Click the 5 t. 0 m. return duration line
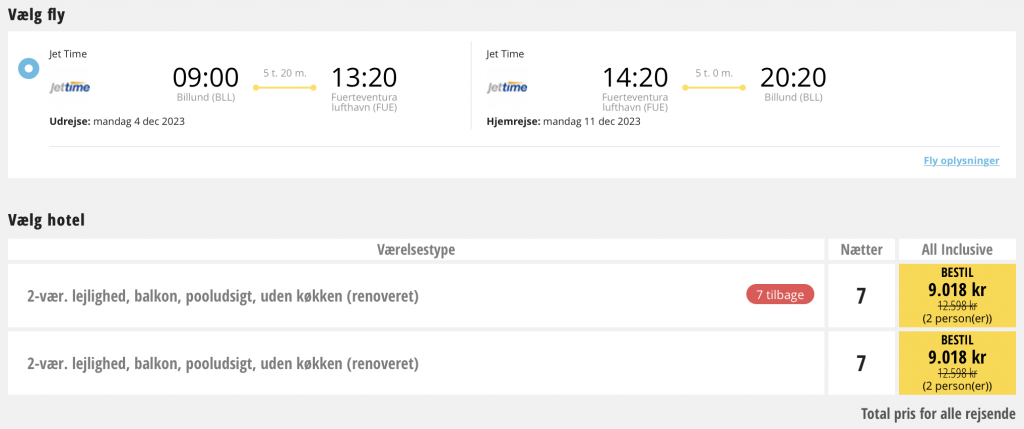This screenshot has width=1024, height=429. [714, 87]
